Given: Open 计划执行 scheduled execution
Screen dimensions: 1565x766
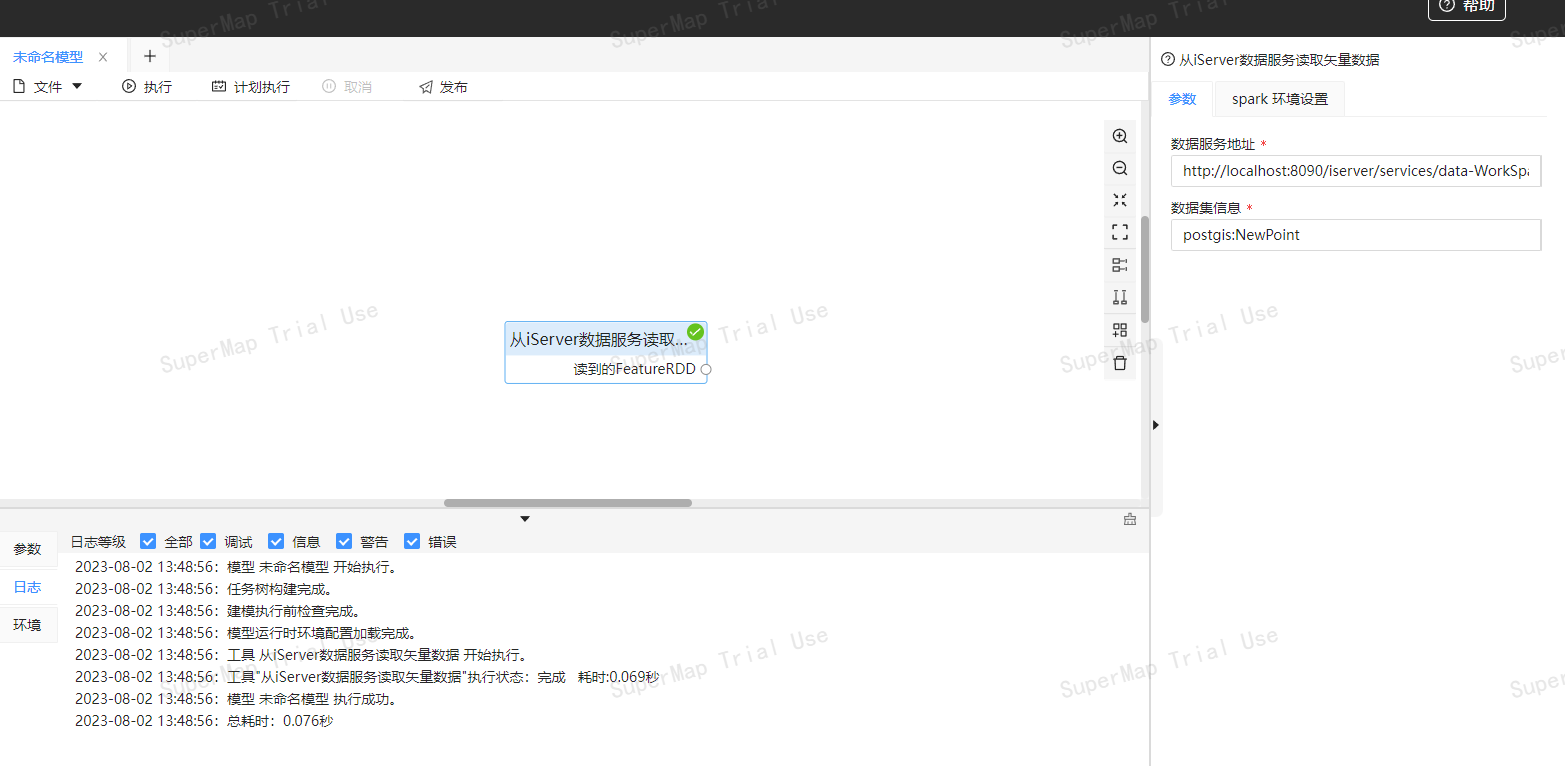Looking at the screenshot, I should [x=251, y=87].
